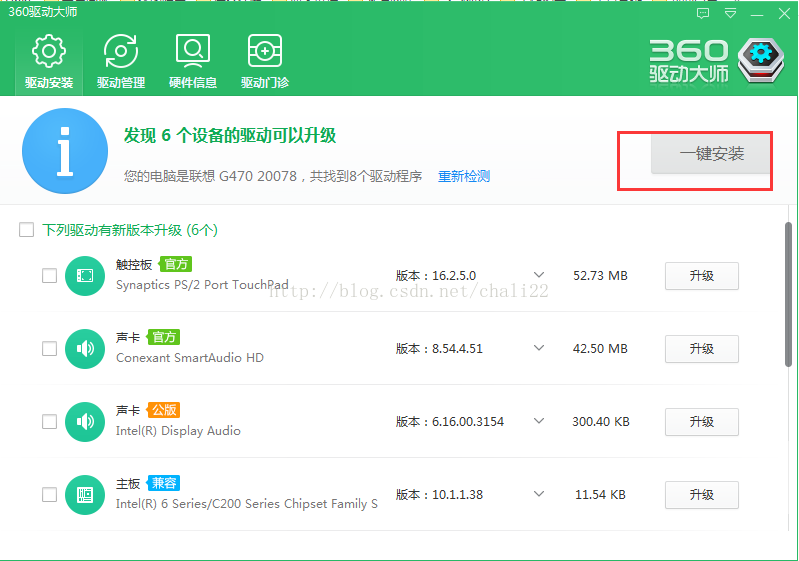
Task: Minimize the 360驱动大师 window
Action: pyautogui.click(x=757, y=15)
